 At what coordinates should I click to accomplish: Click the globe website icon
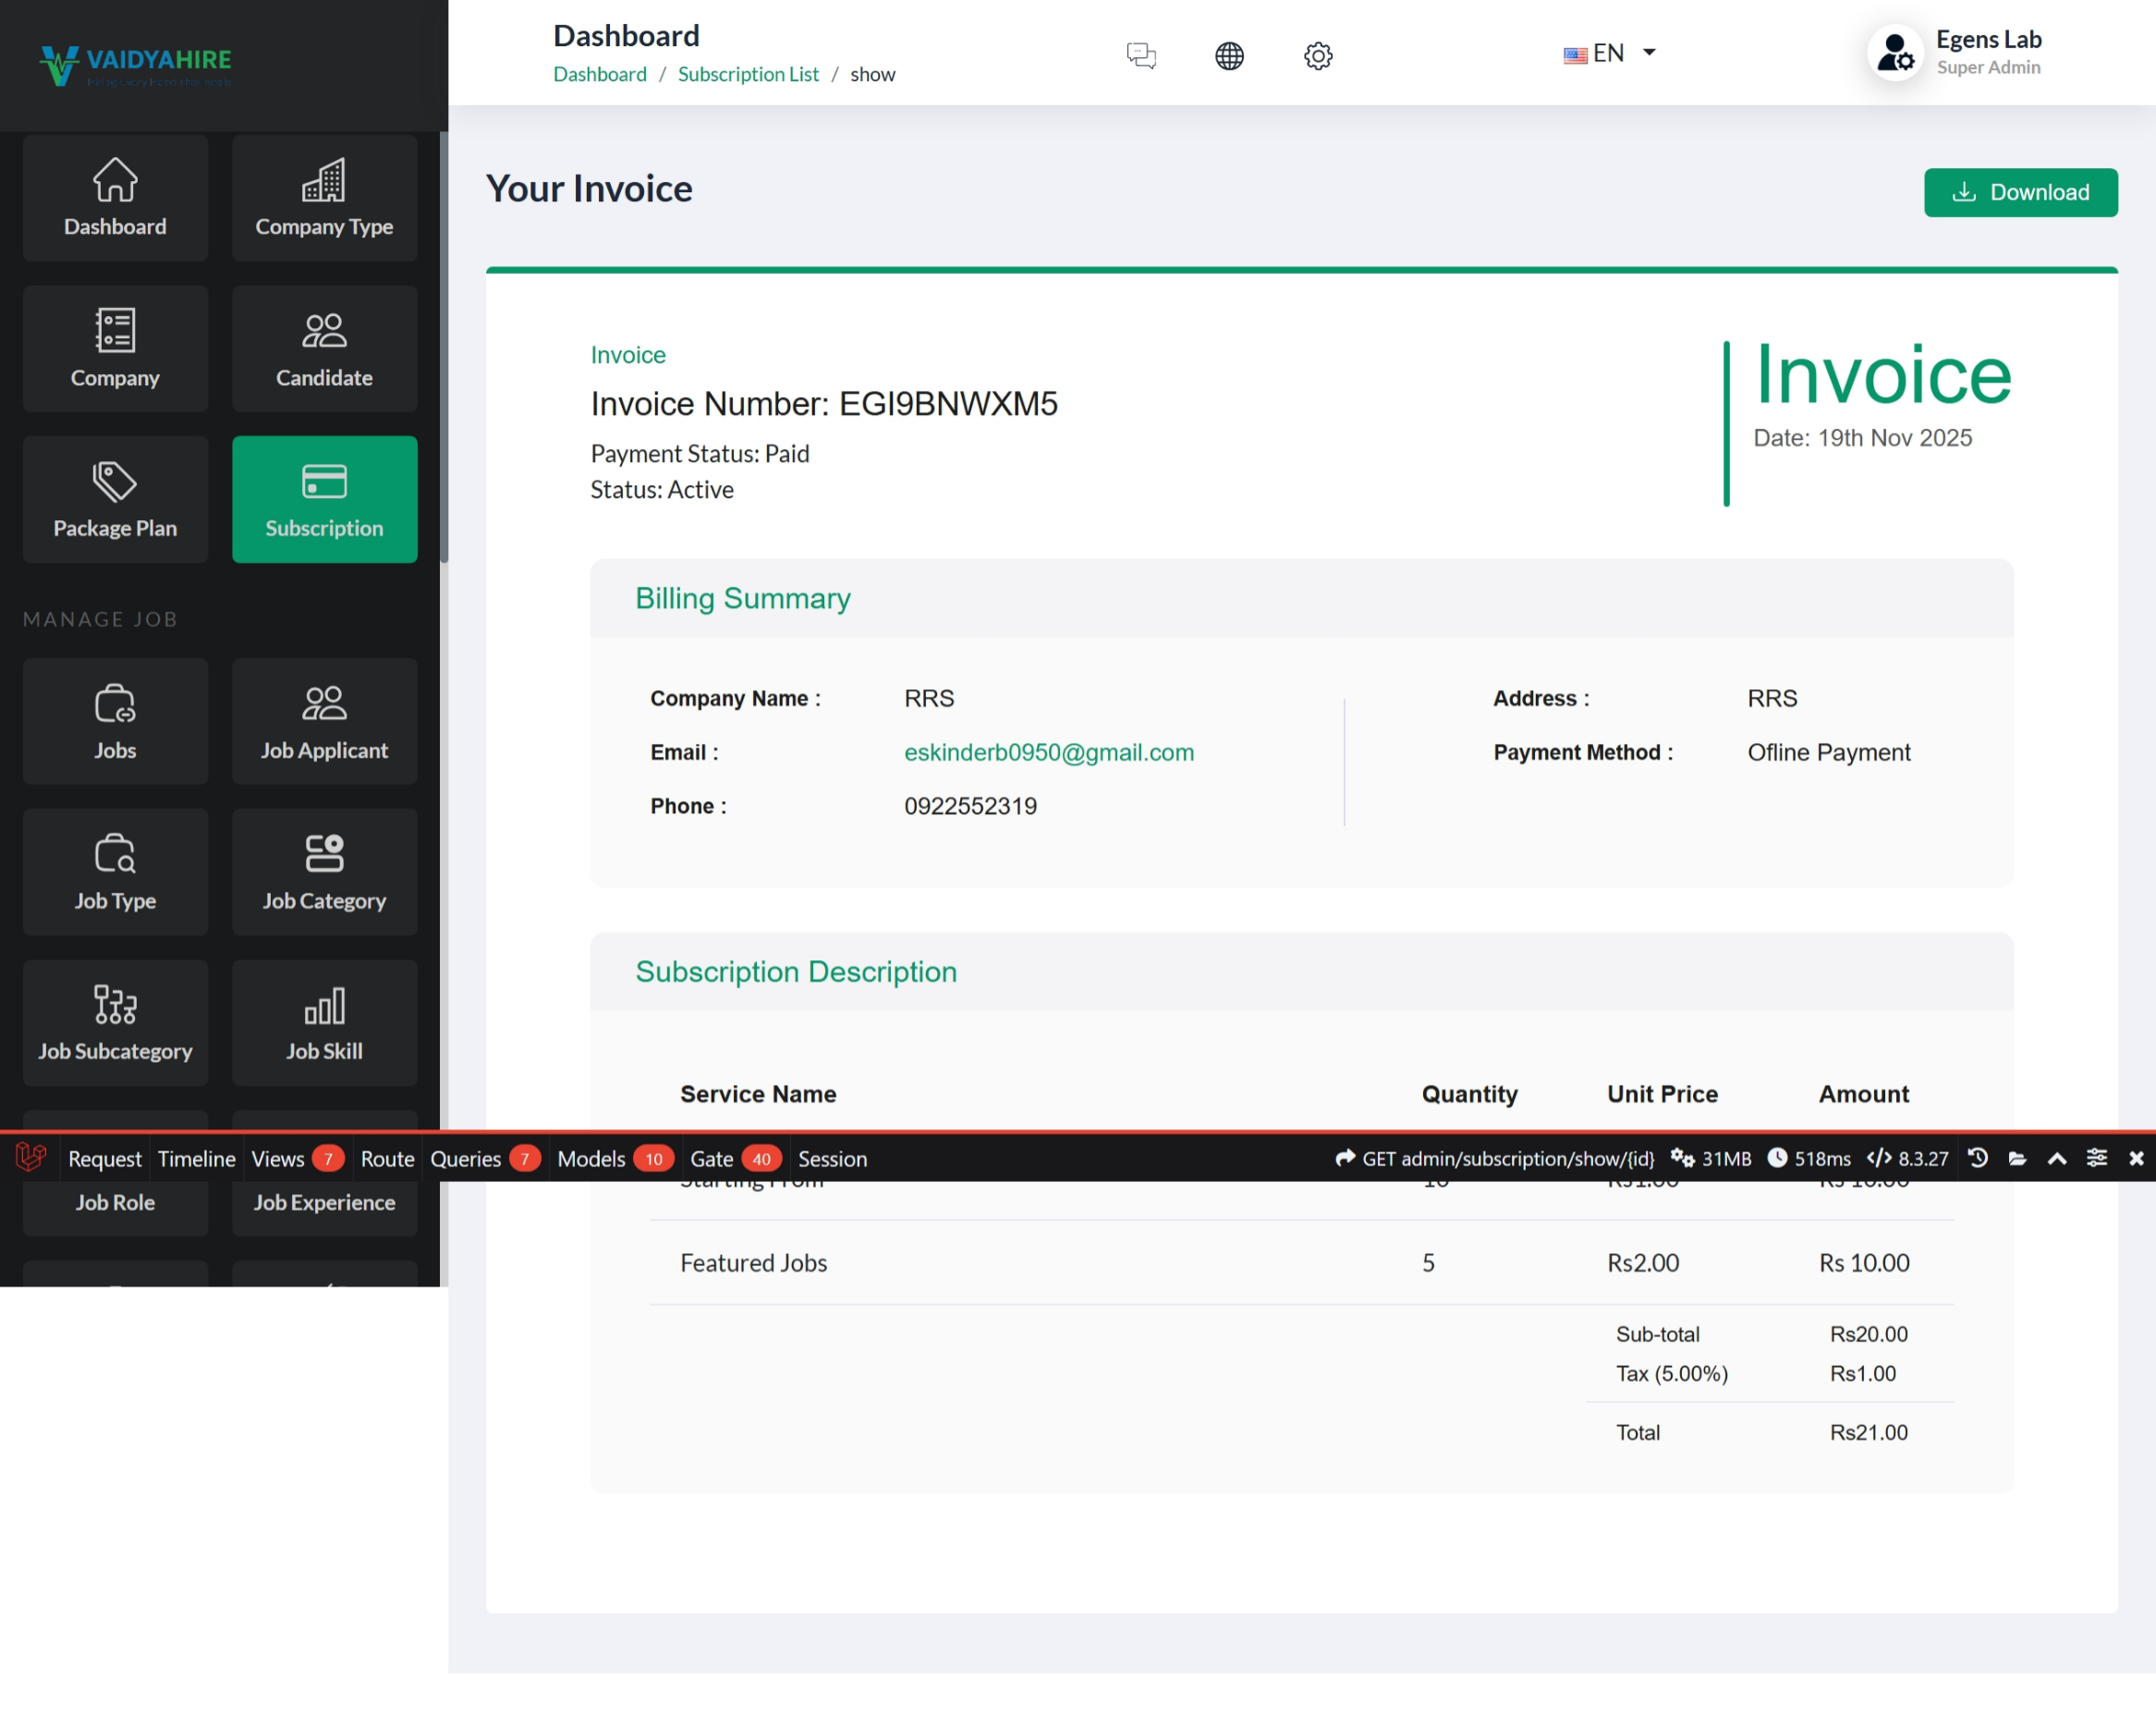[1229, 55]
